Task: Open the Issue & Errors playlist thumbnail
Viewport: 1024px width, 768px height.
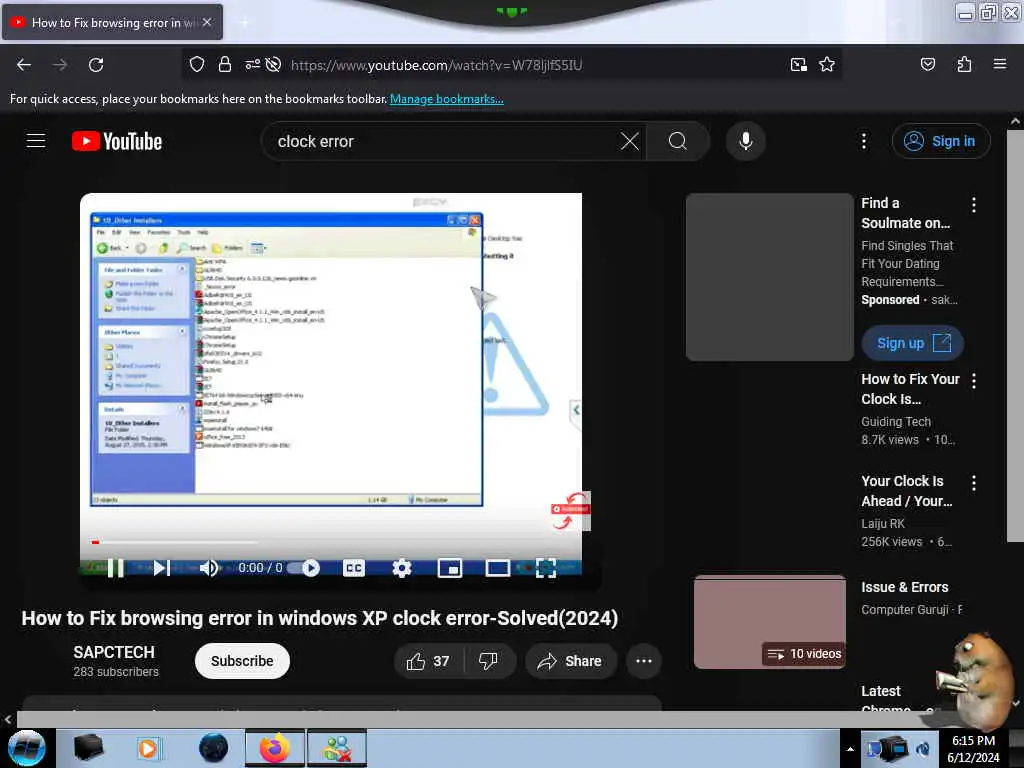Action: (770, 622)
